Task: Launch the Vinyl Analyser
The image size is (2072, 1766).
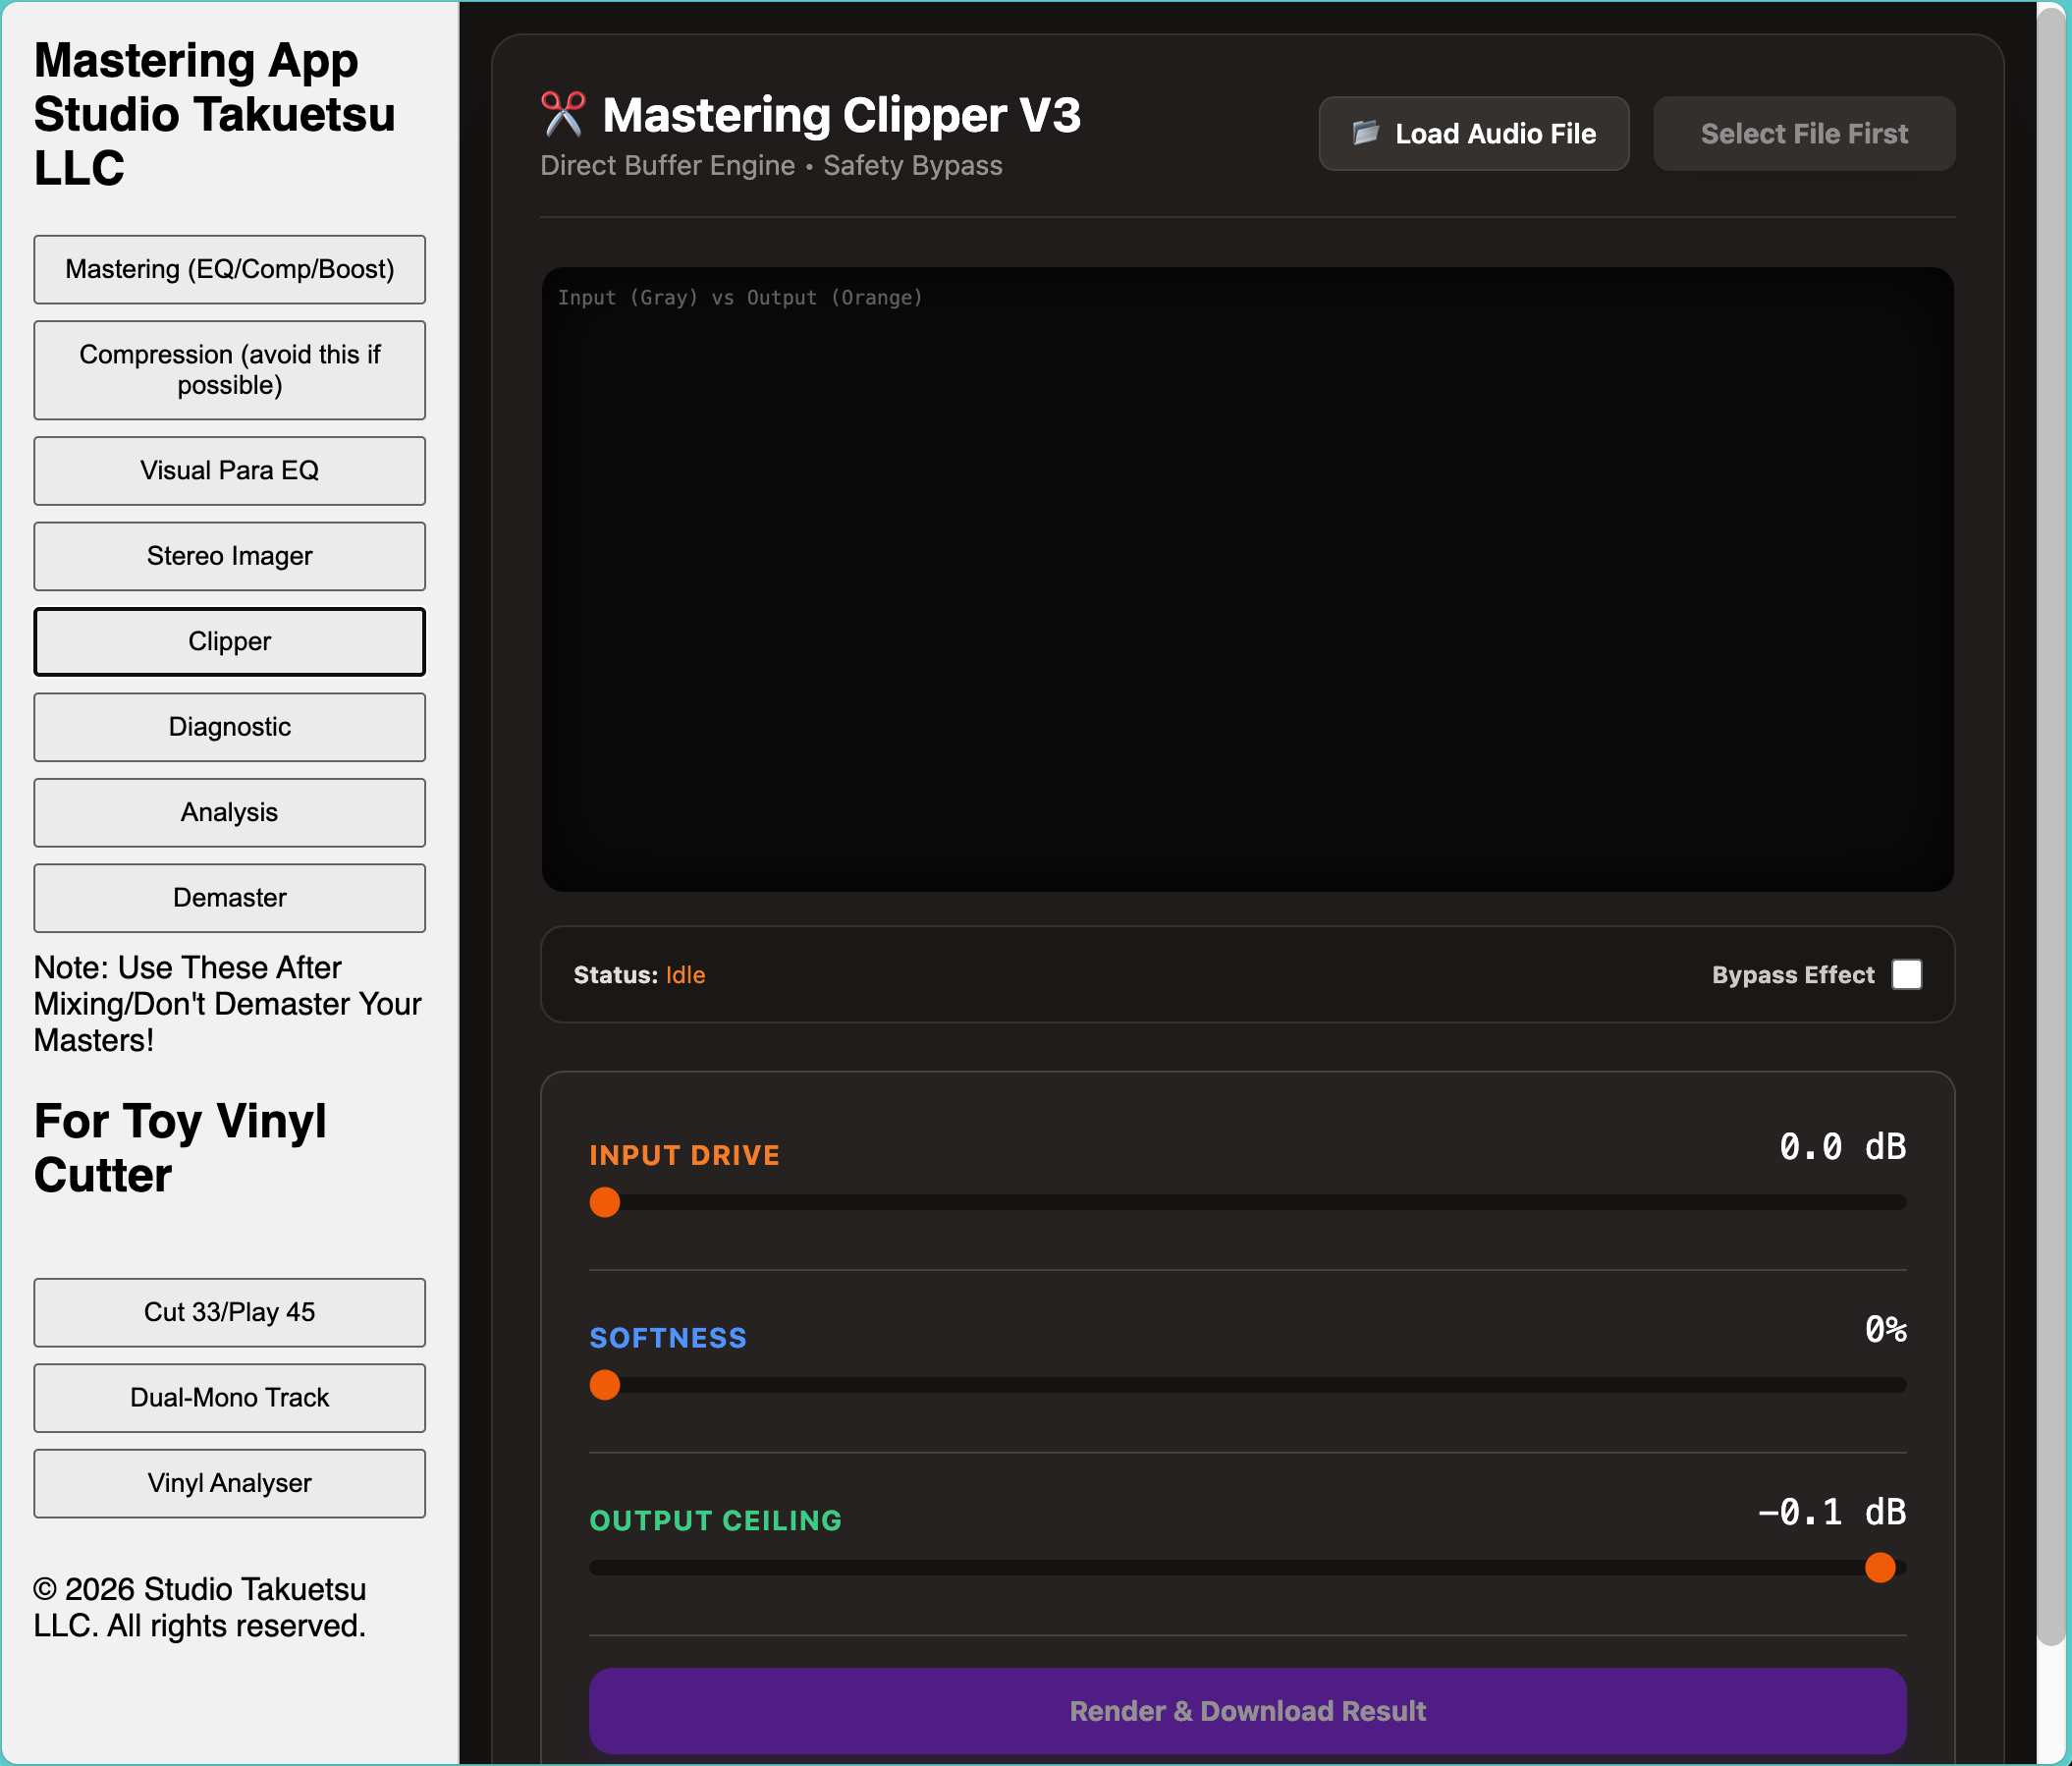Action: tap(229, 1483)
